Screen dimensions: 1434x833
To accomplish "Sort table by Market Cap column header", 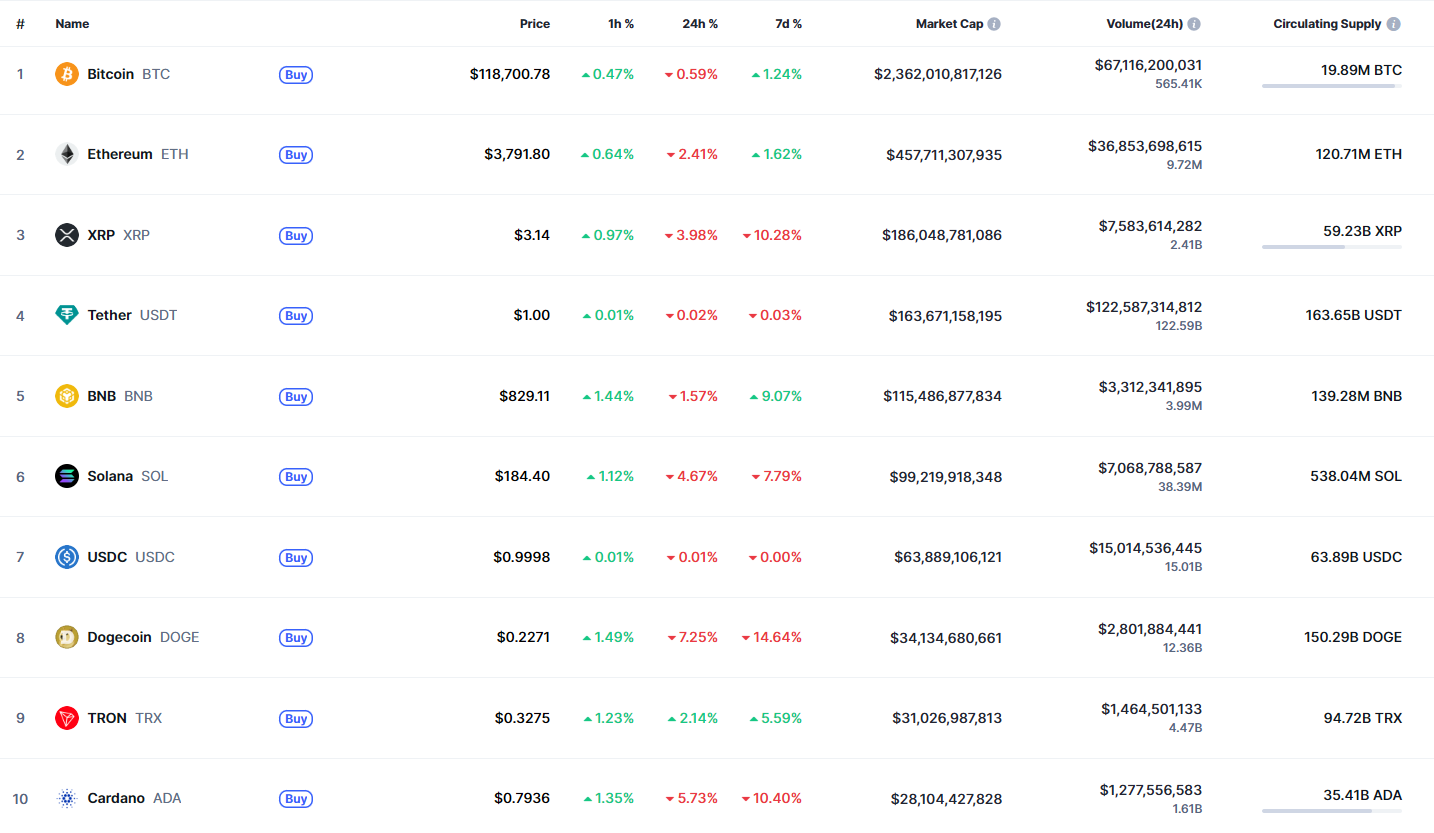I will (x=949, y=24).
